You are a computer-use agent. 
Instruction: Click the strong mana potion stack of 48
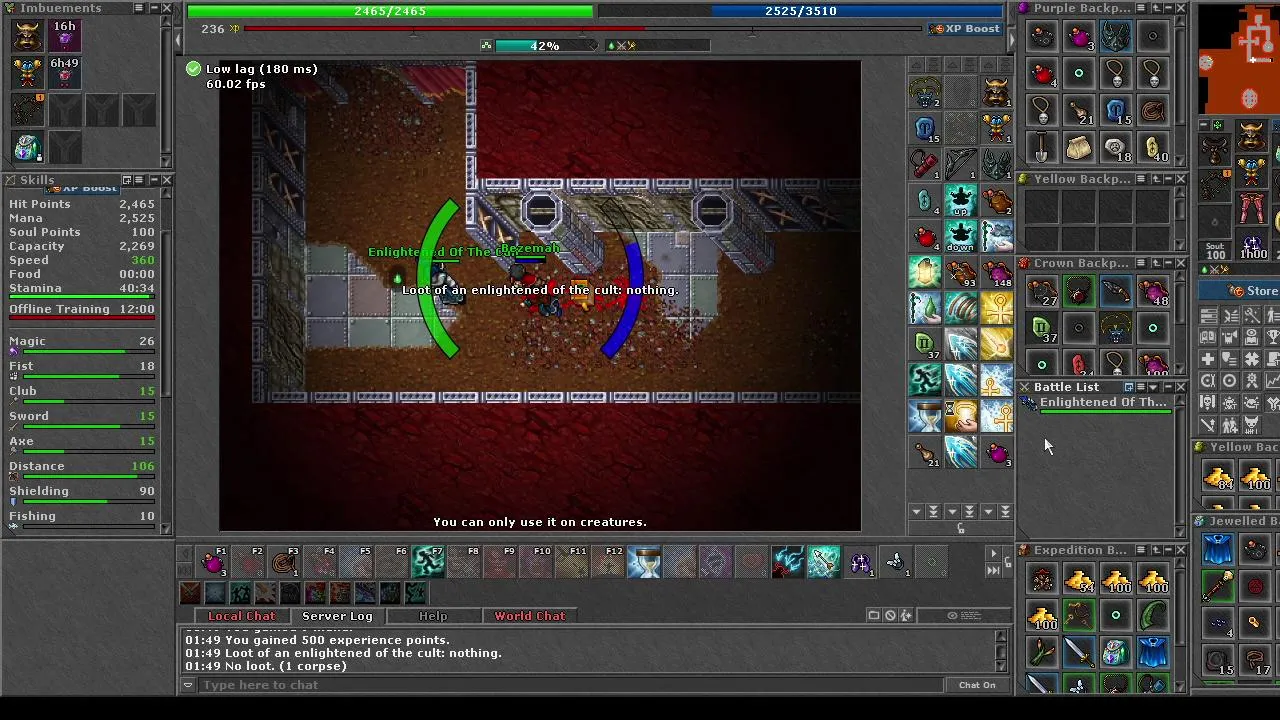point(1152,291)
